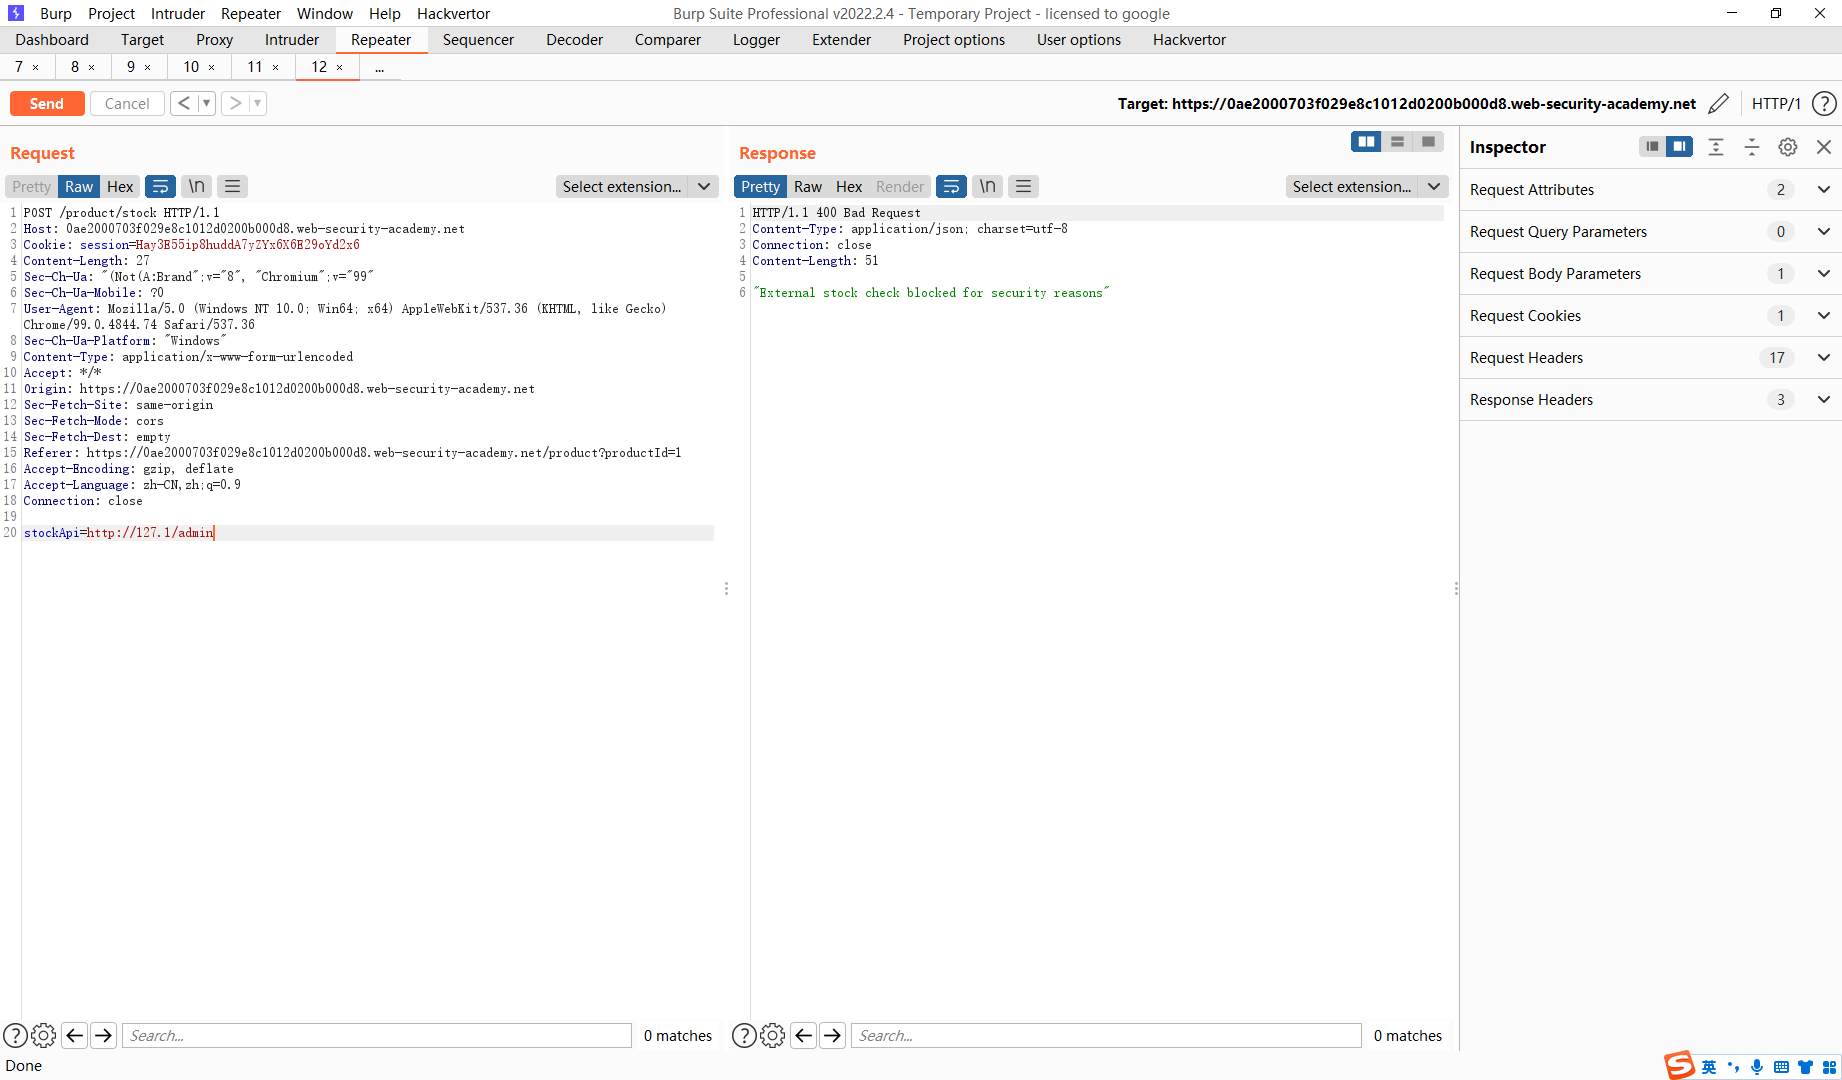The width and height of the screenshot is (1842, 1080).
Task: Open the Burp menu
Action: coord(56,14)
